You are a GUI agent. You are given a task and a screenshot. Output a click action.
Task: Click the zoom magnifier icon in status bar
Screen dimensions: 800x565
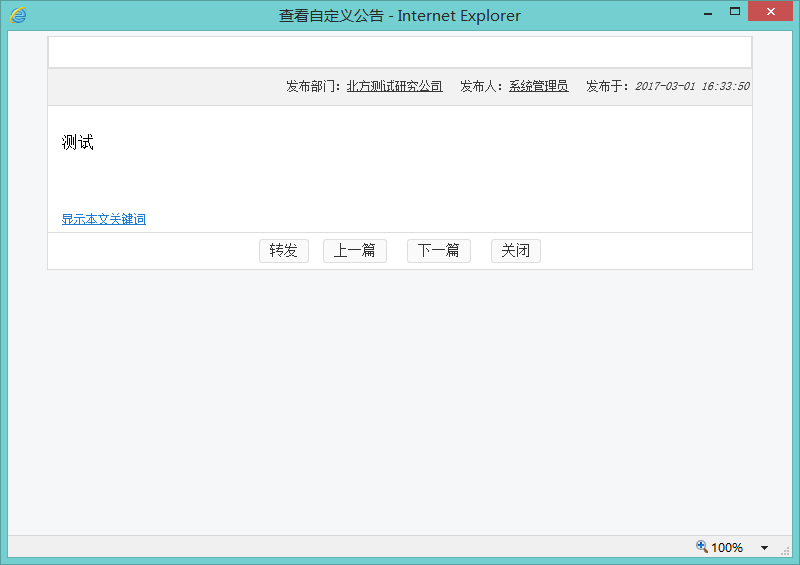702,547
